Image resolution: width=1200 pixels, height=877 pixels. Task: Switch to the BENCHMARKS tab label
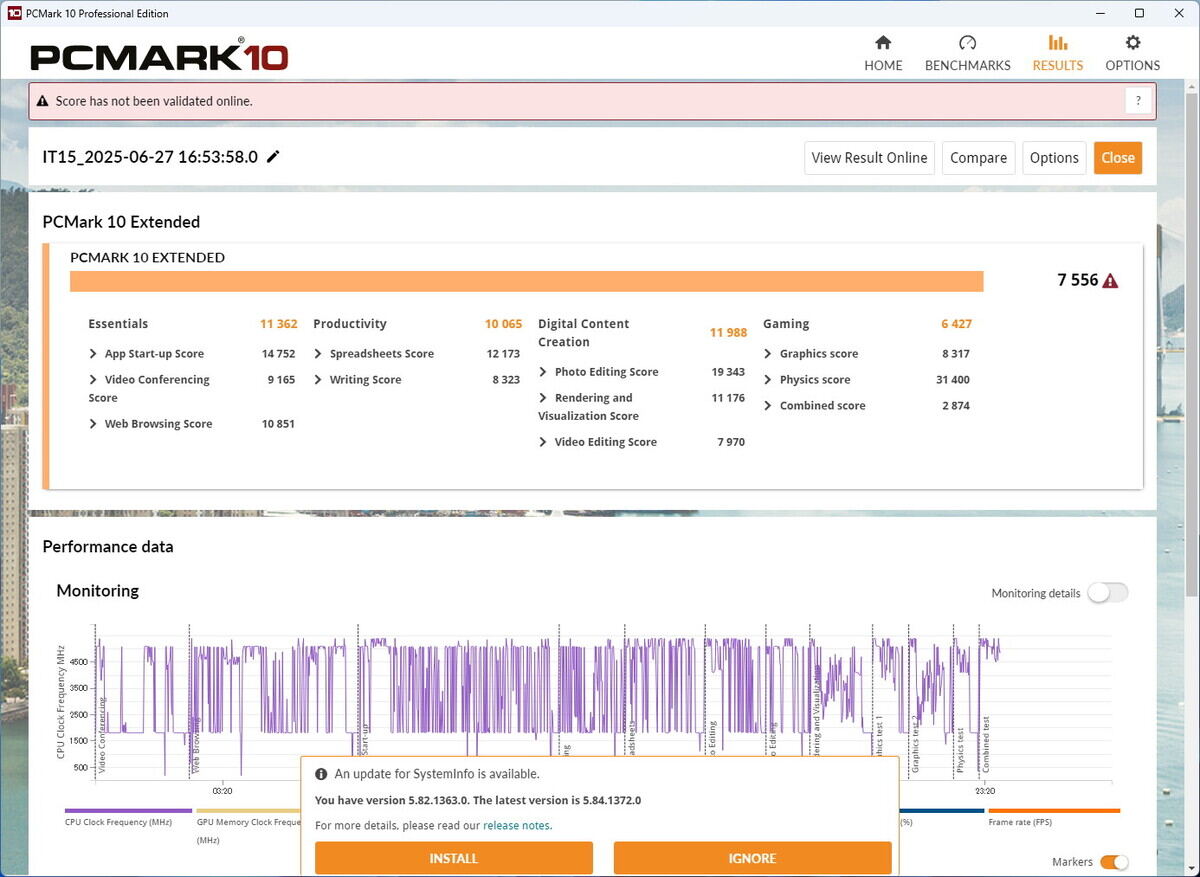click(967, 66)
